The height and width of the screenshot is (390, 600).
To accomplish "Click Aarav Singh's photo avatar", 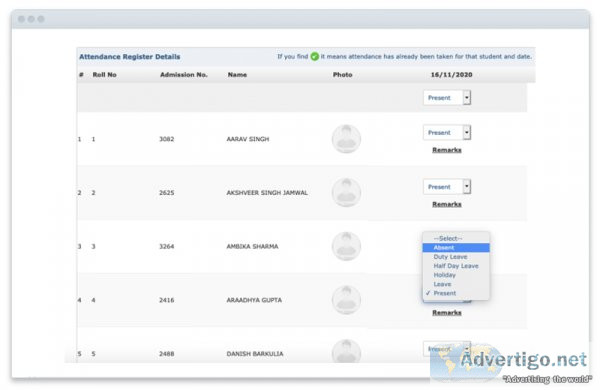I will coord(346,139).
